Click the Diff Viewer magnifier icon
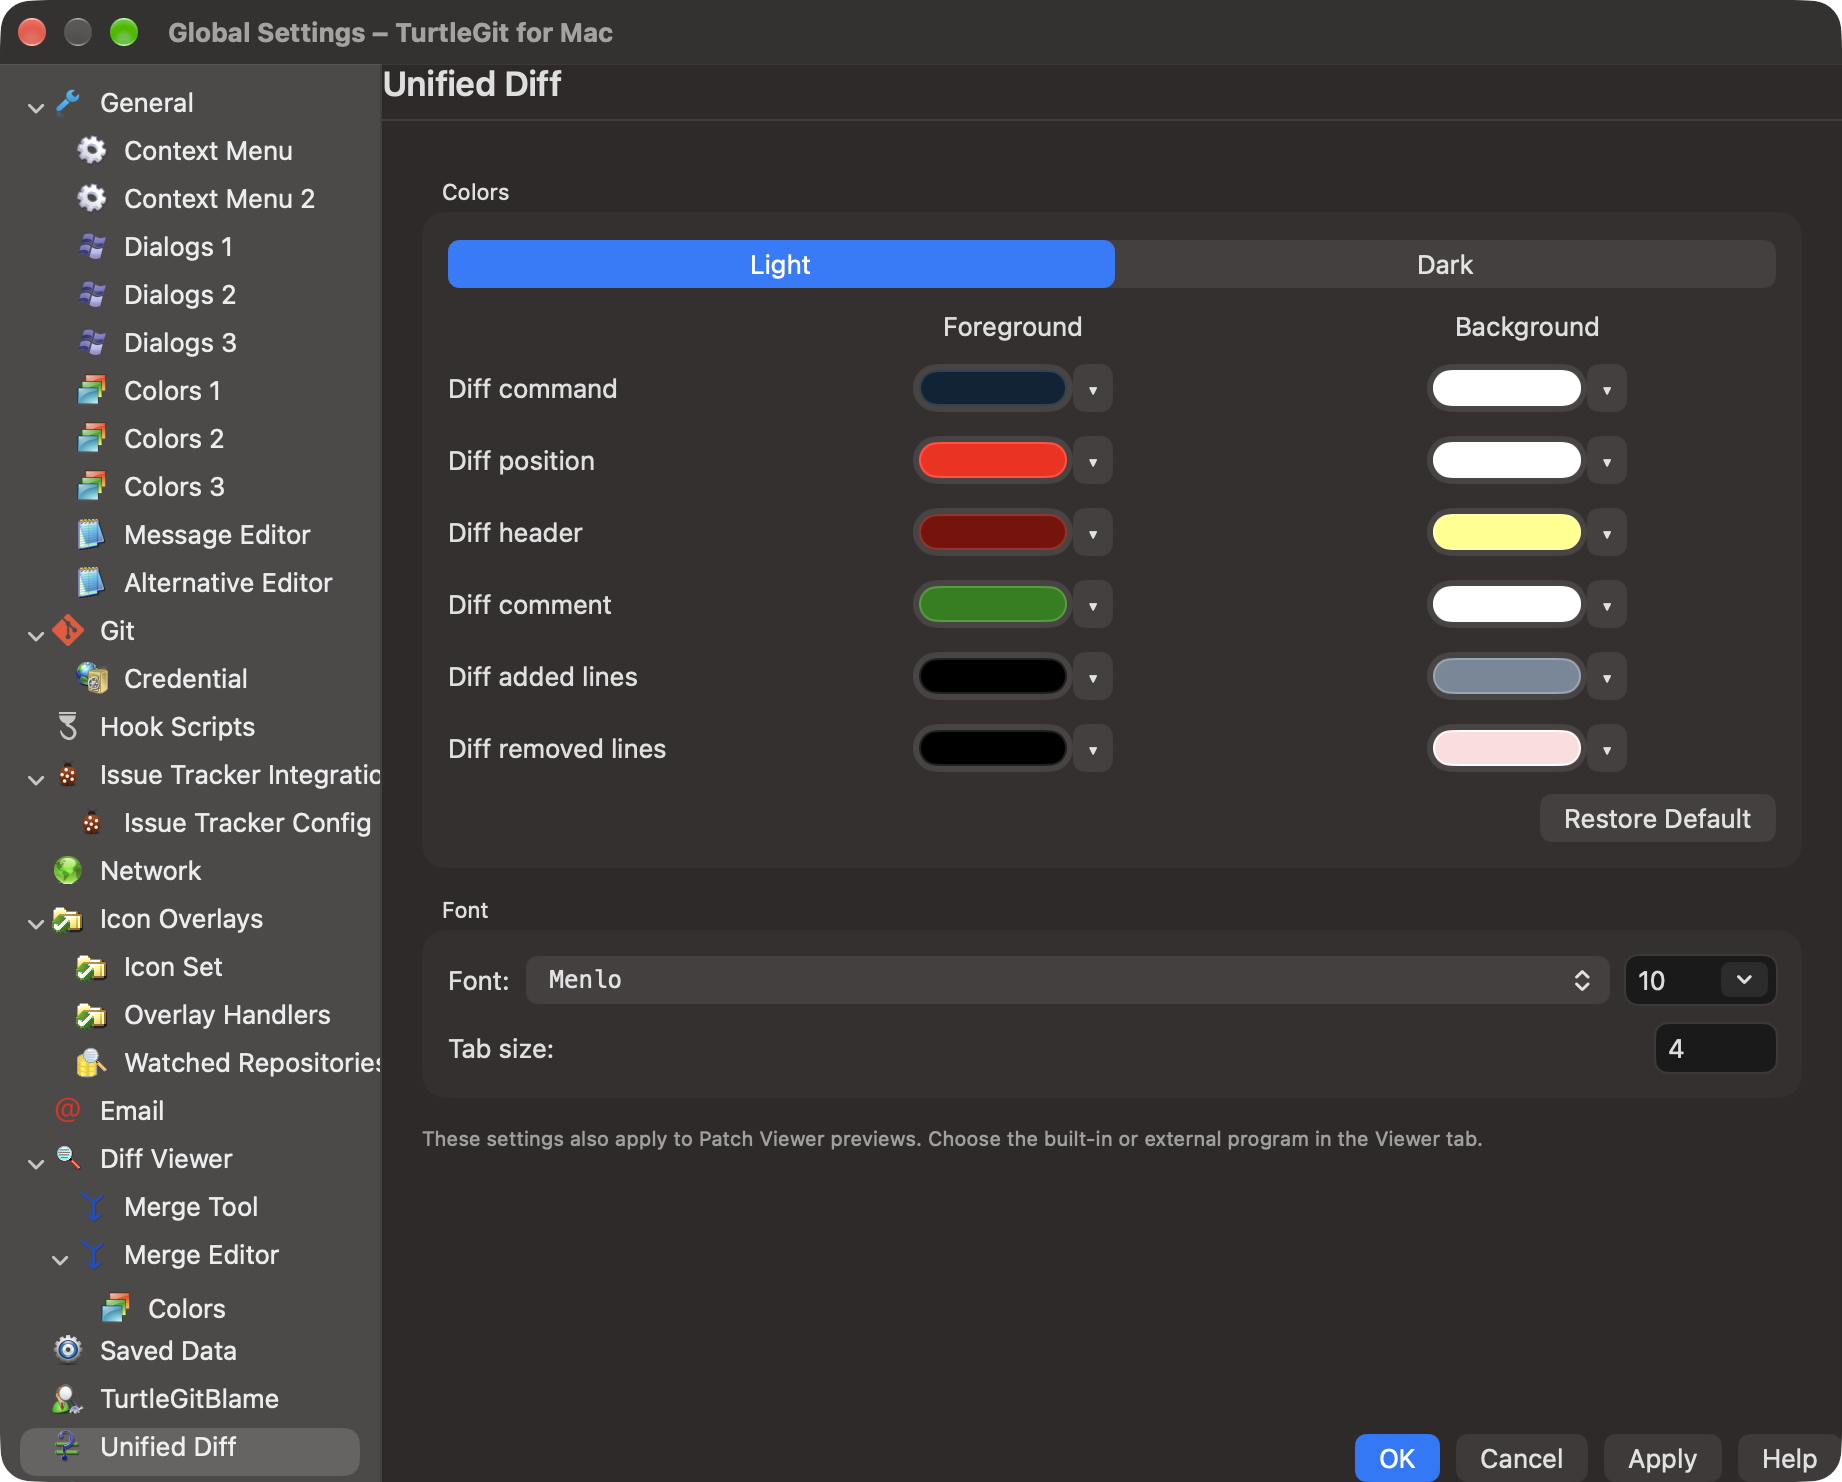Viewport: 1842px width, 1482px height. [68, 1158]
